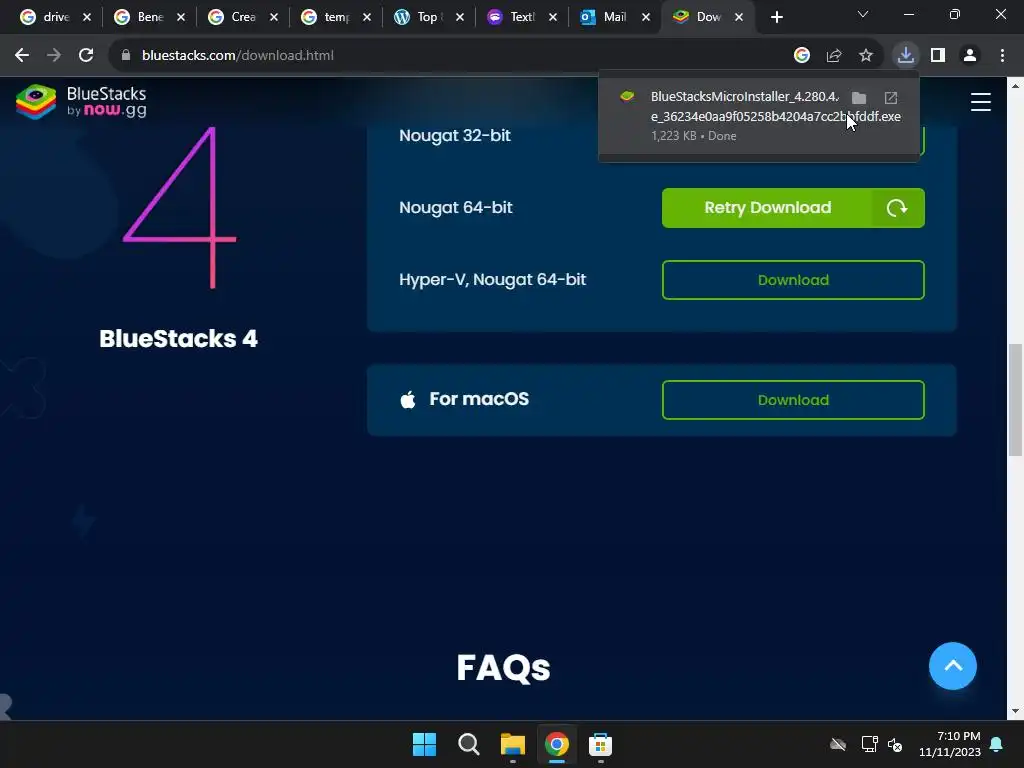Jump back to top of page

pos(952,665)
